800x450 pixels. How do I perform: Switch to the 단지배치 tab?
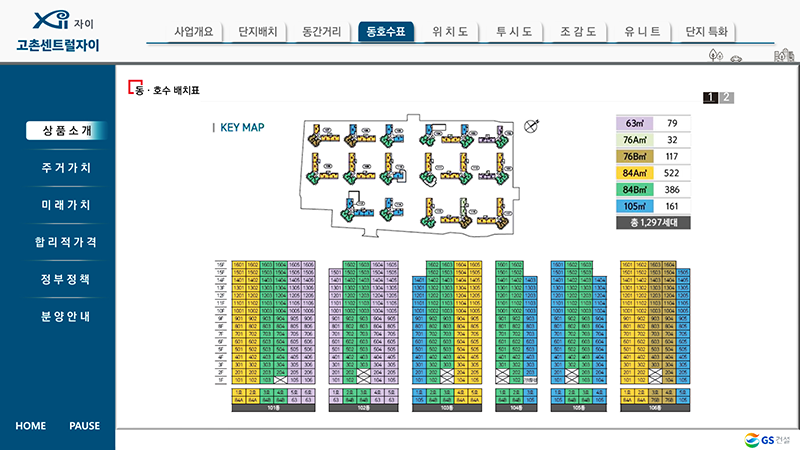[257, 32]
